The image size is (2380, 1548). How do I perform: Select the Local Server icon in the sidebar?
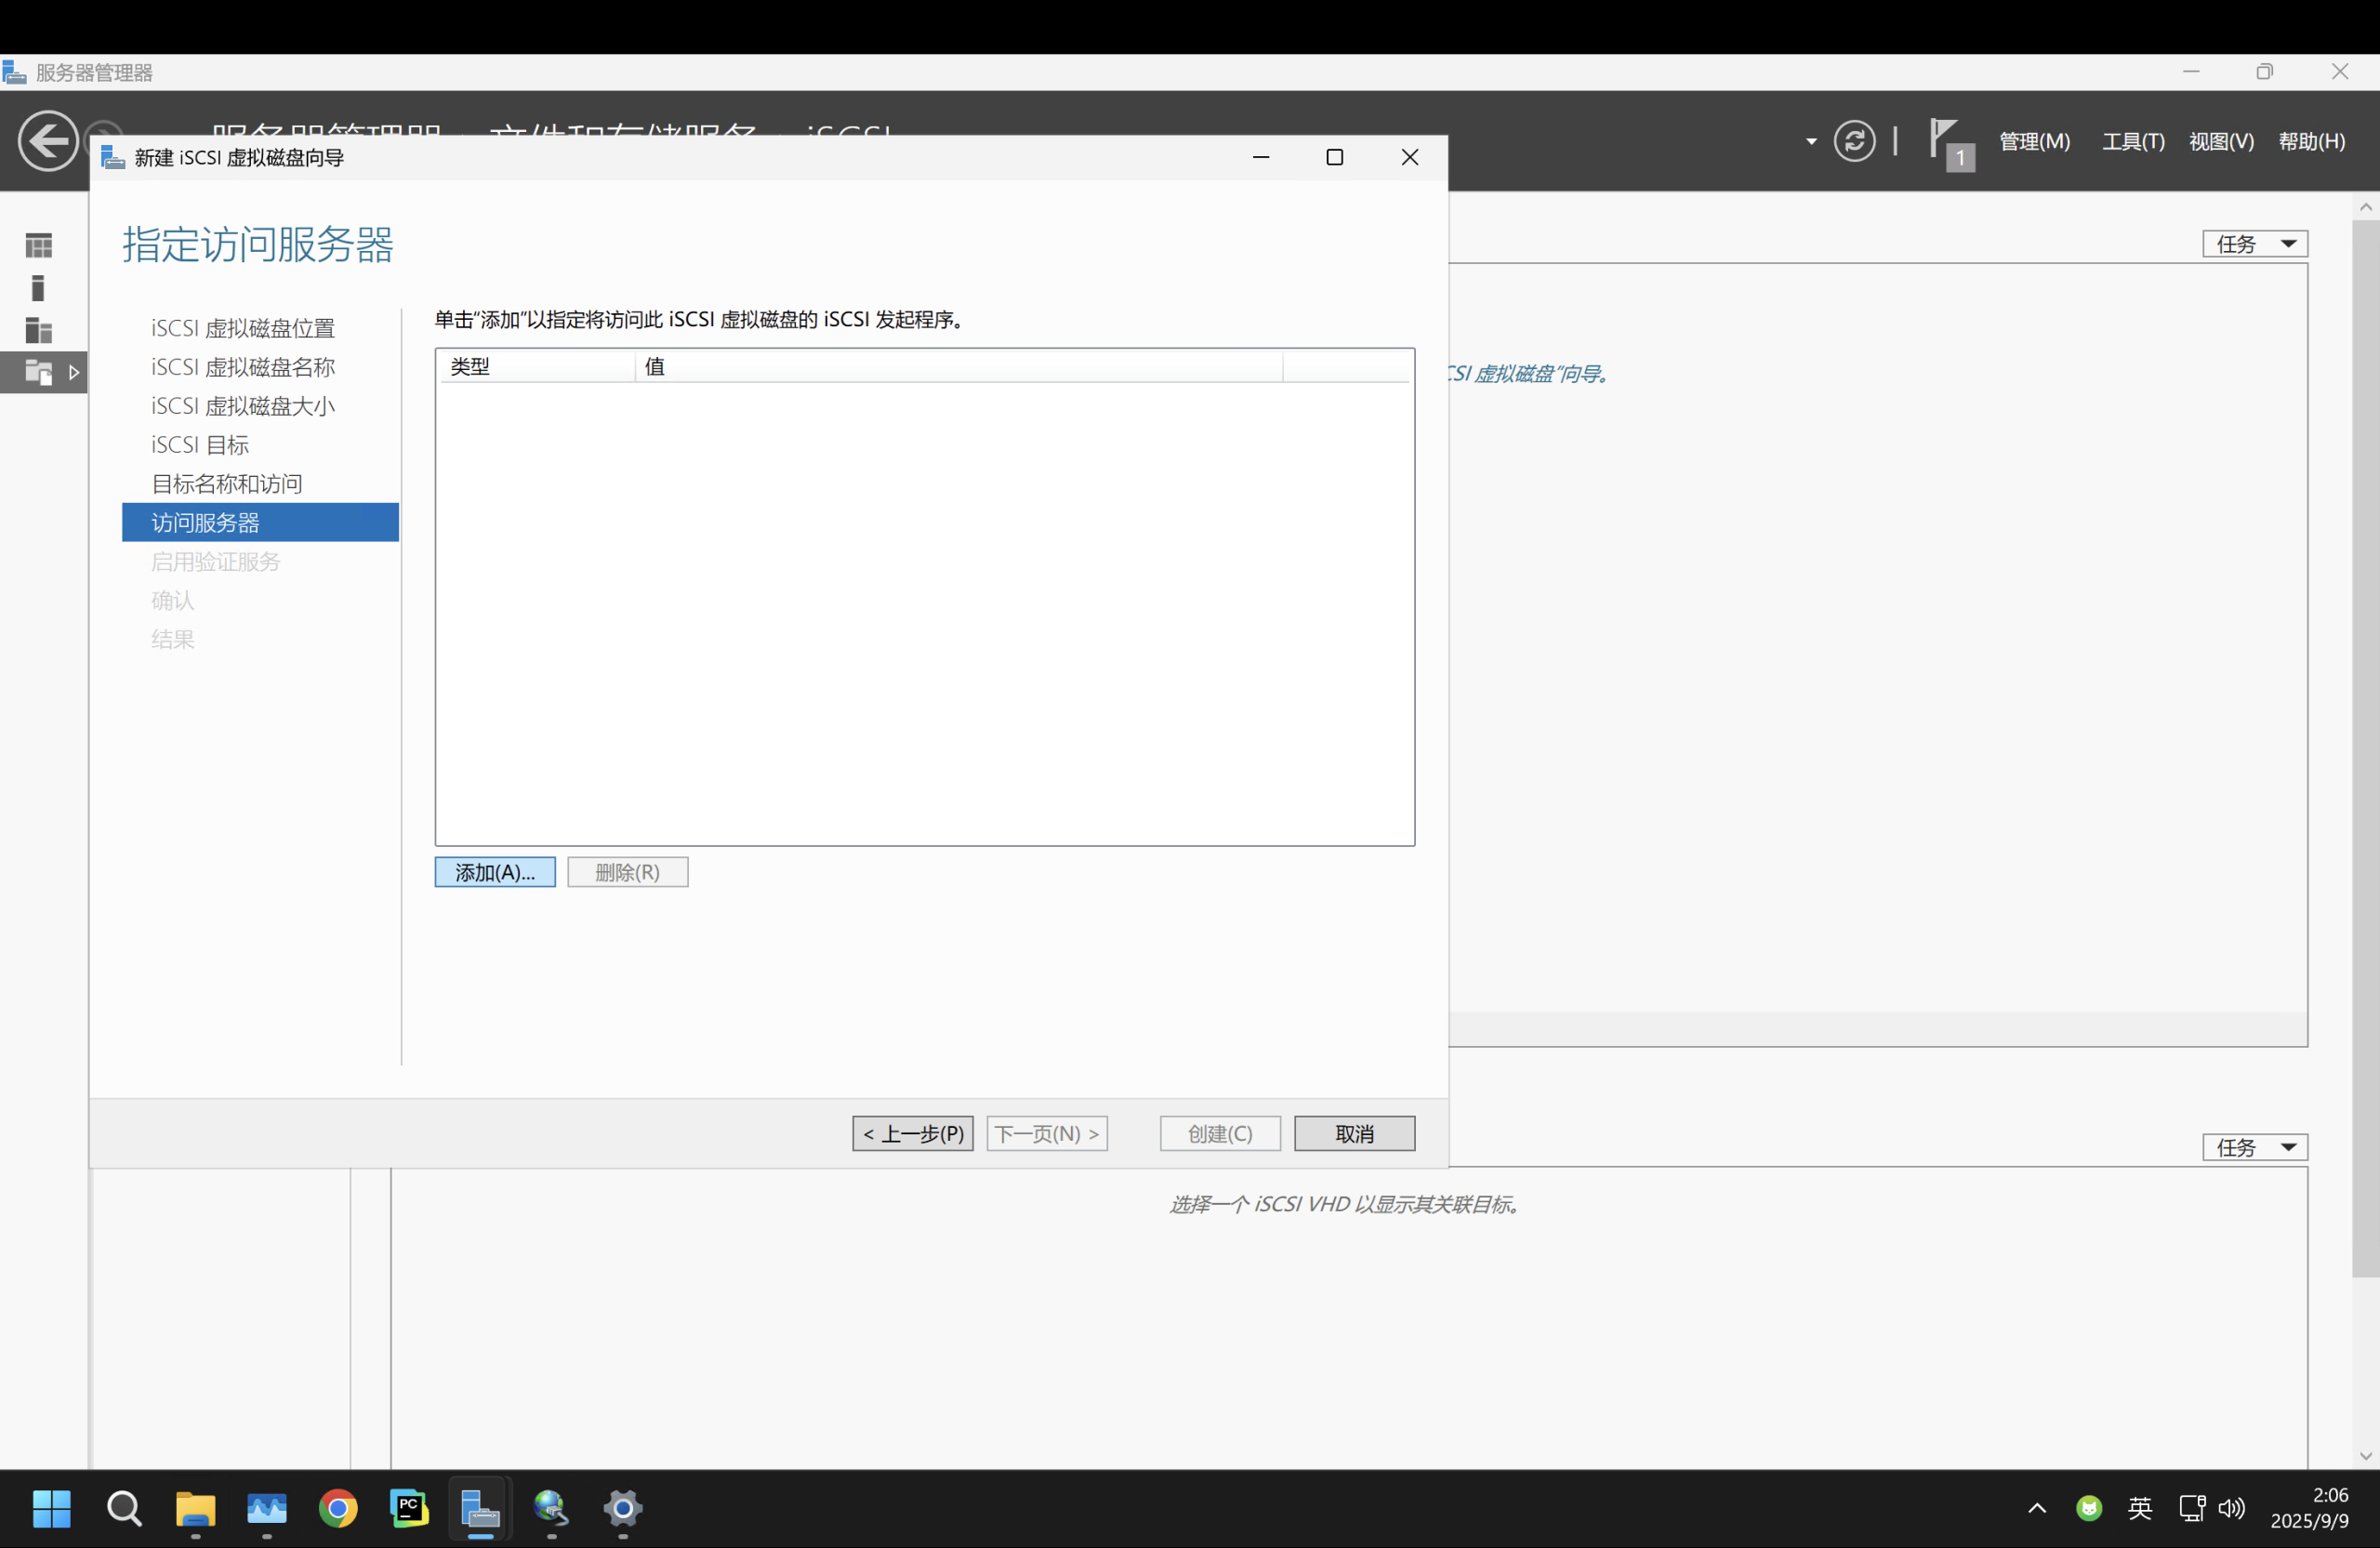tap(38, 288)
